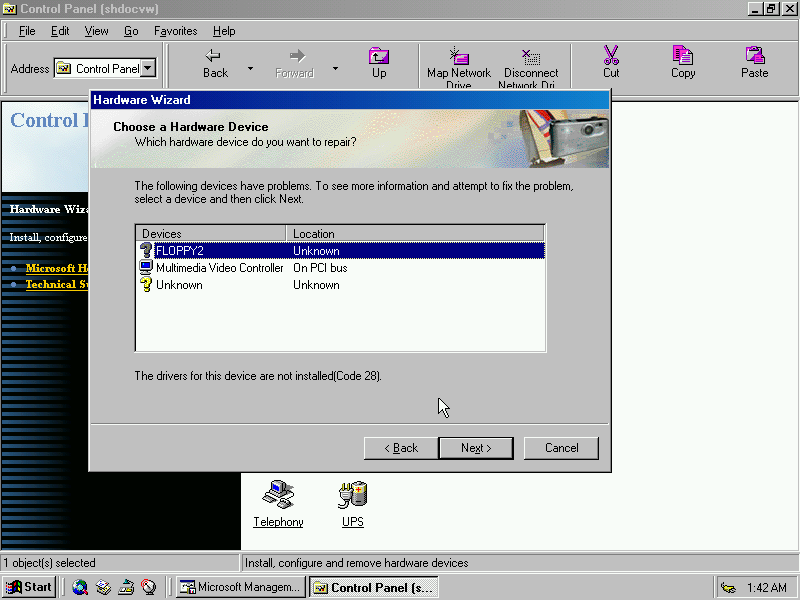Viewport: 800px width, 600px height.
Task: Click the Back arrow toolbar icon
Action: click(214, 56)
